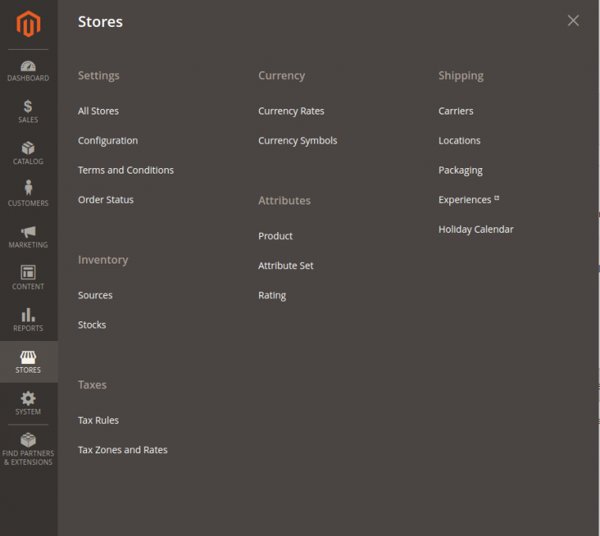Viewport: 600px width, 536px height.
Task: Open Holiday Calendar
Action: coord(476,230)
